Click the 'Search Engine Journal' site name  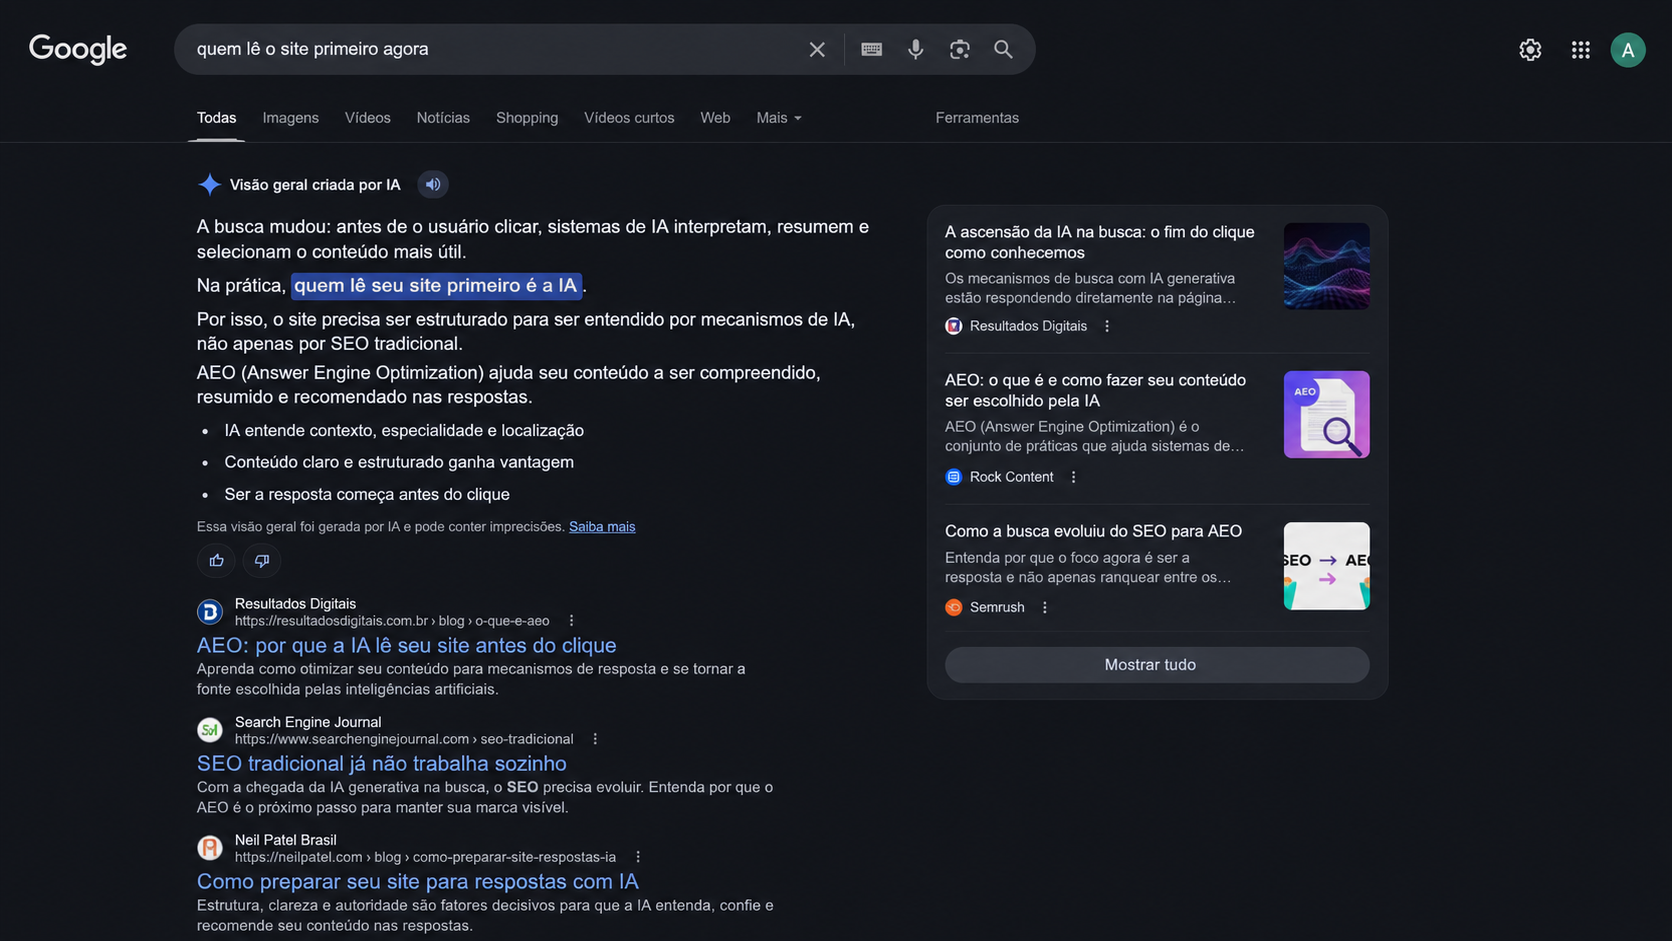pyautogui.click(x=308, y=722)
